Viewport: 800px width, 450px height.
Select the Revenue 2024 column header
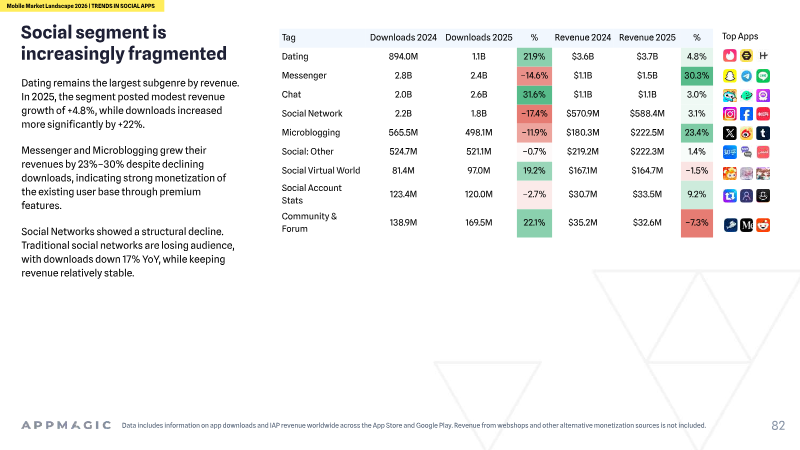[x=583, y=38]
